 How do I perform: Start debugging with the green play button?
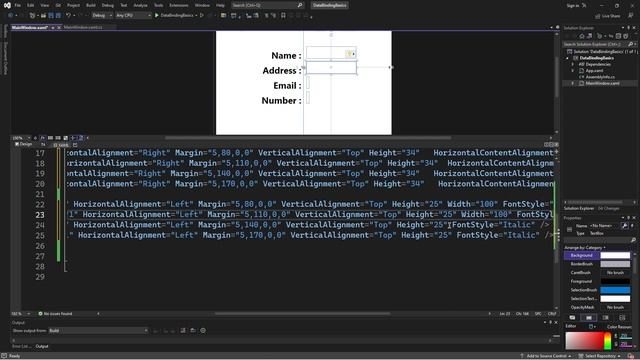(x=156, y=15)
